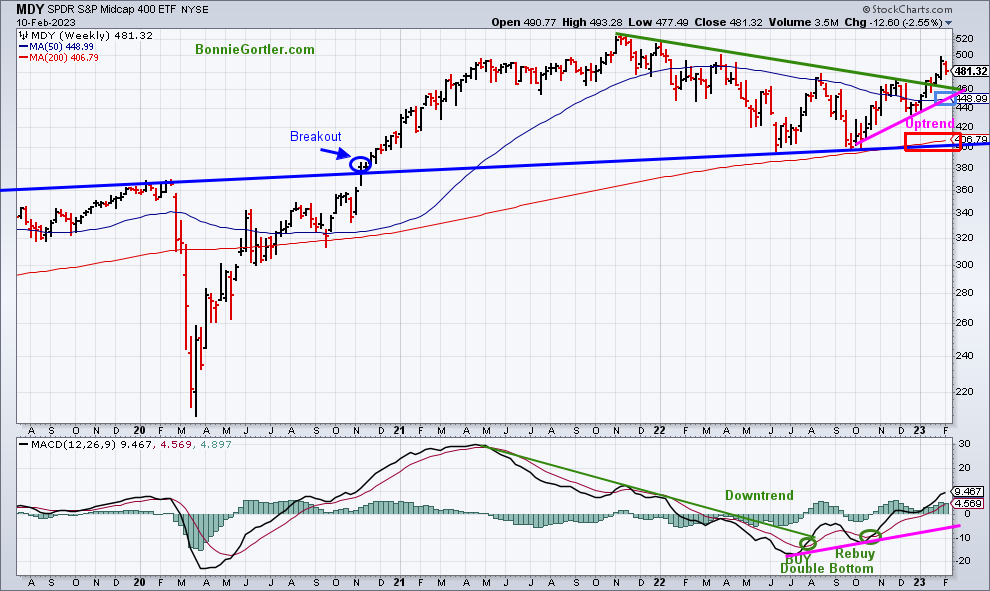Open the dropdown arrow beside the Chg value
Screen dimensions: 990x591
point(948,23)
